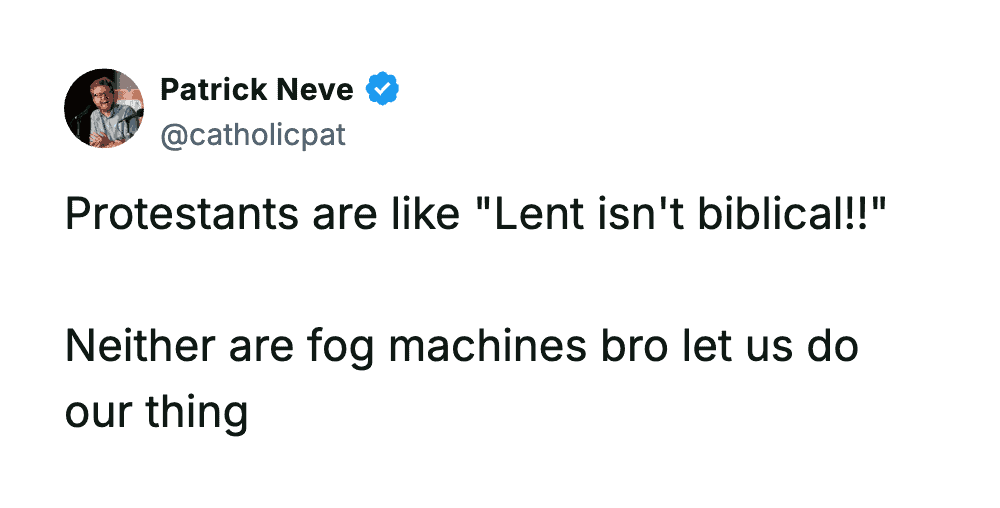The width and height of the screenshot is (1000, 508).
Task: Click the blue verified checkmark badge
Action: pyautogui.click(x=383, y=90)
